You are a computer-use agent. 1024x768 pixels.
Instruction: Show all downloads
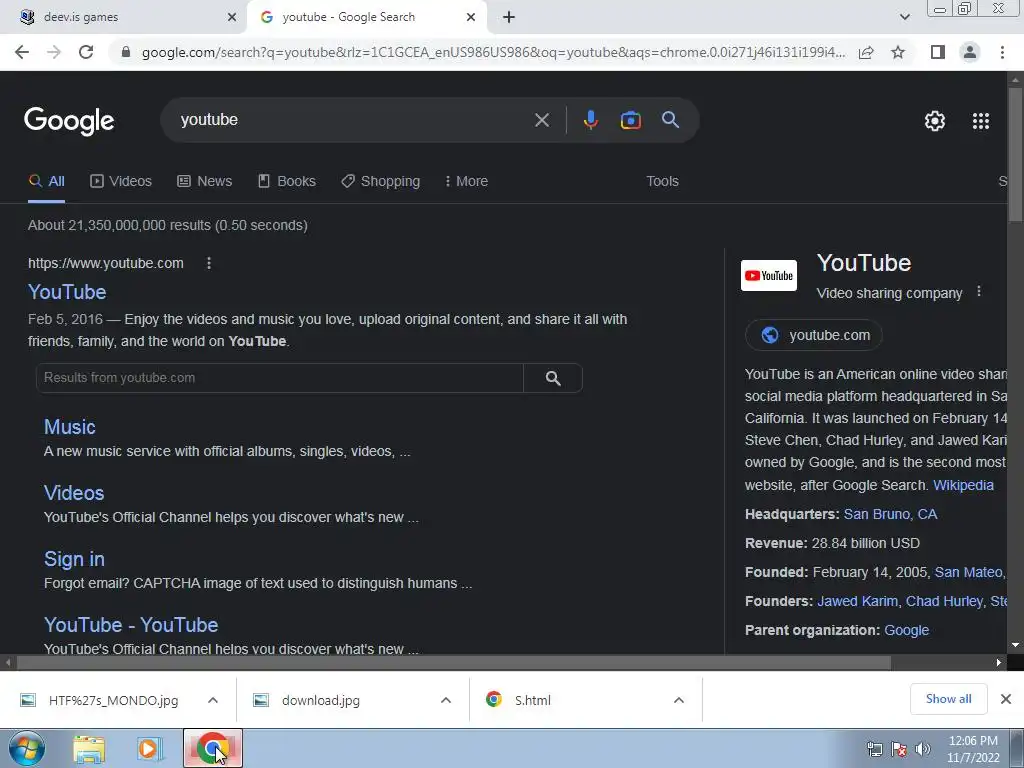(948, 699)
